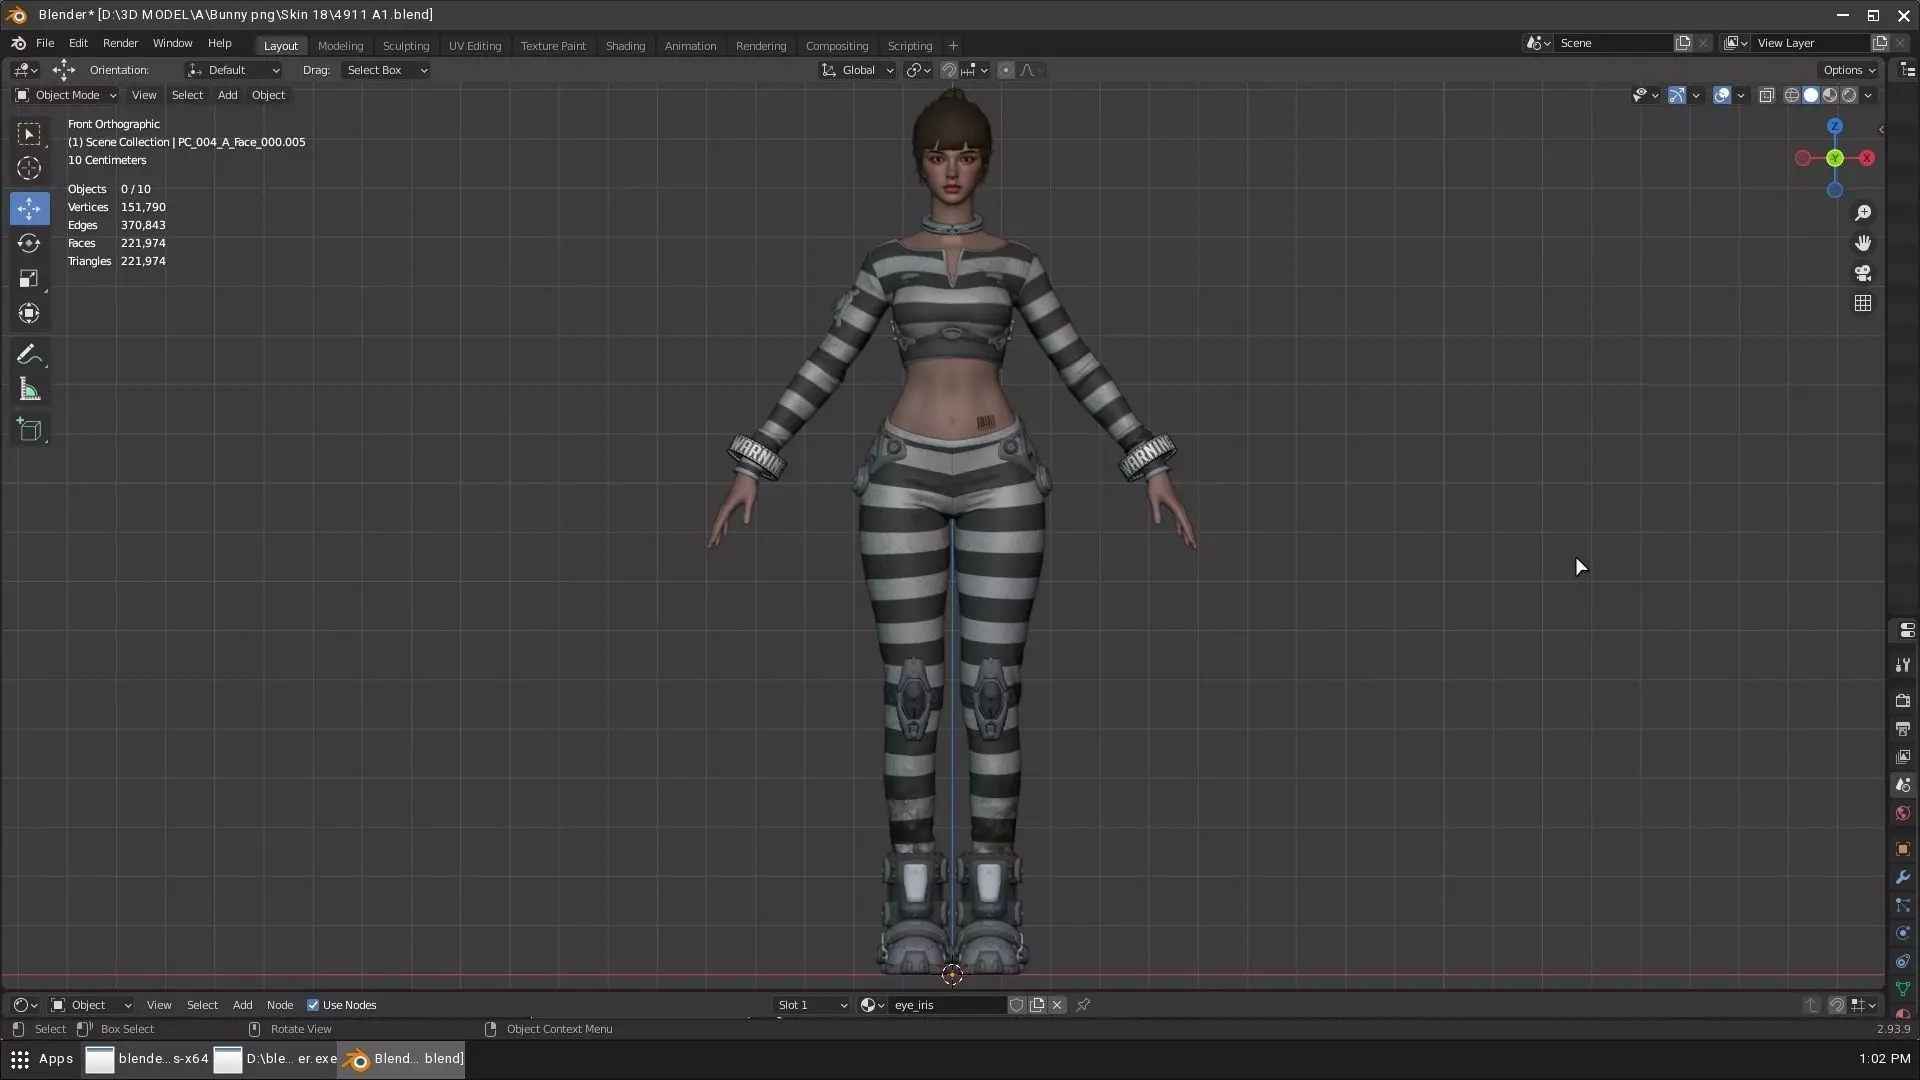Activate the Cursor tool
Screen dimensions: 1920x1080
click(29, 169)
